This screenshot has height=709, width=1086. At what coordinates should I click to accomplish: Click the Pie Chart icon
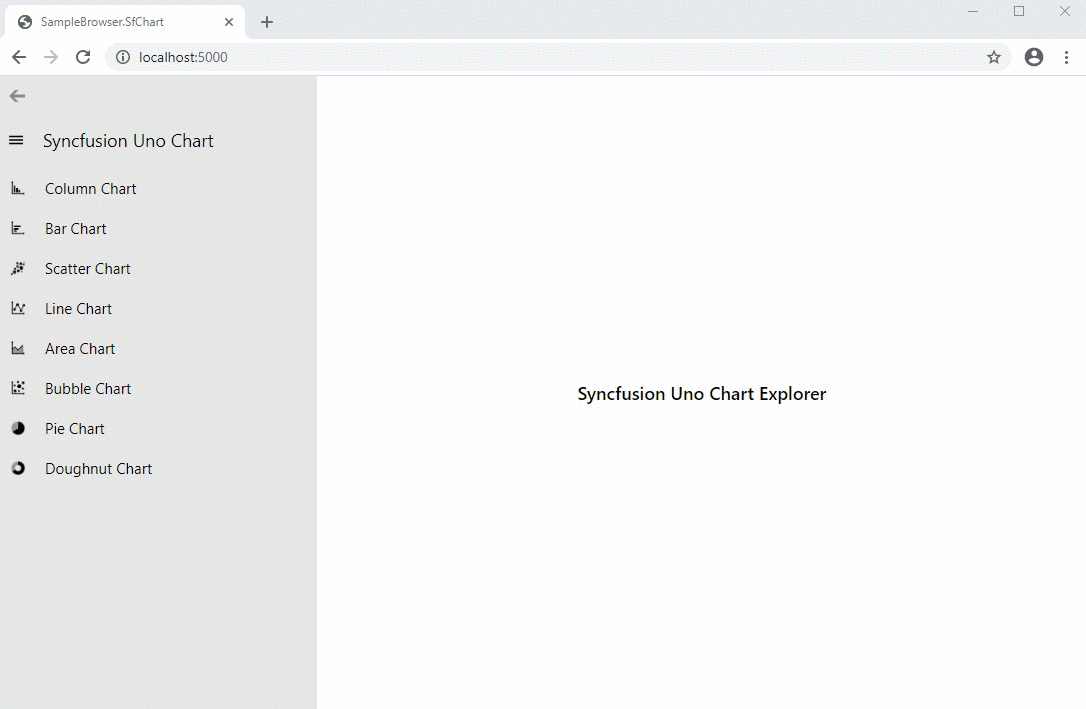(x=18, y=428)
